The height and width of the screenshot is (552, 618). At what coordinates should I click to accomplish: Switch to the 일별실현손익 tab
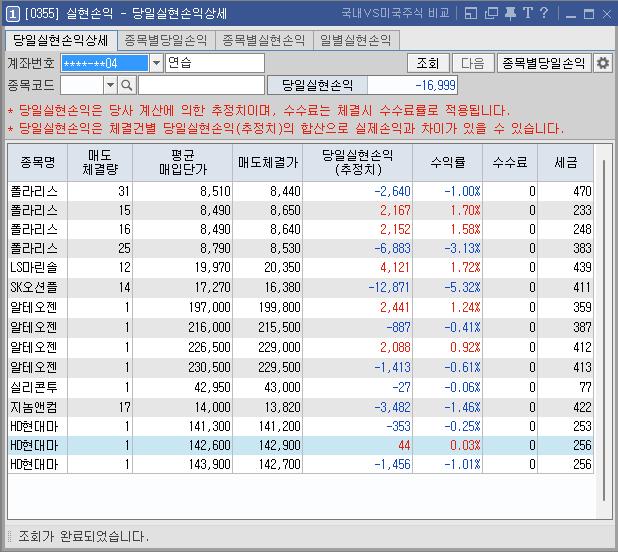coord(356,40)
